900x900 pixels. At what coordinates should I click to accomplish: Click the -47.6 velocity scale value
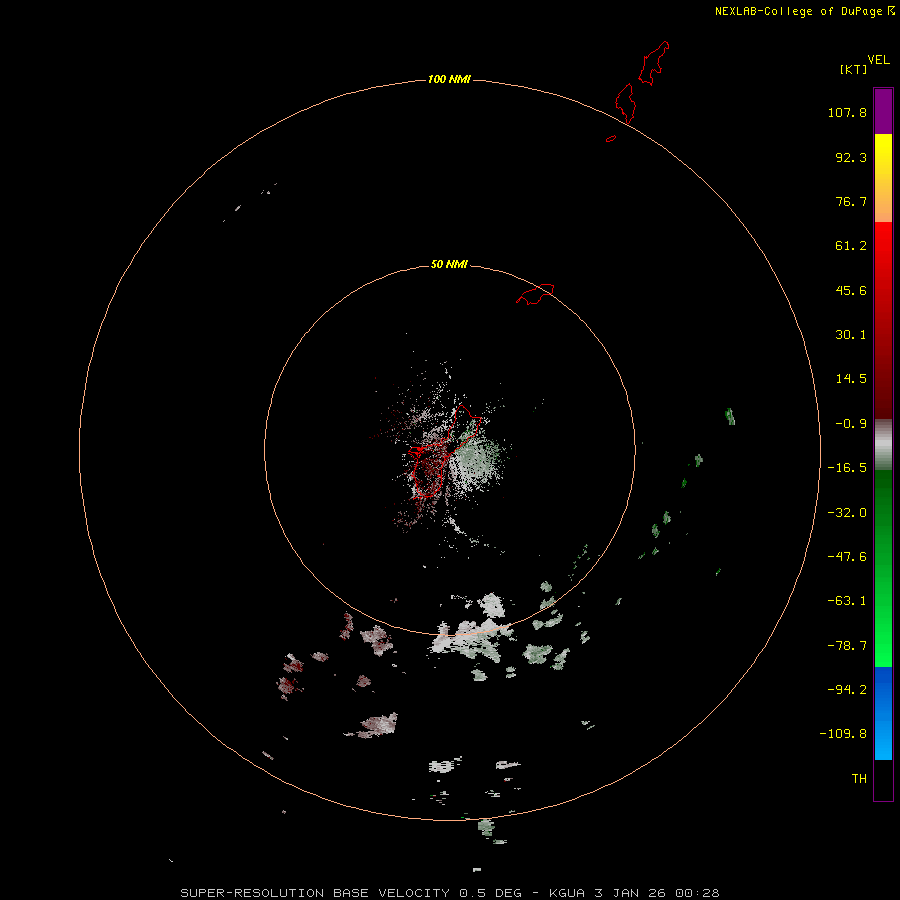click(x=847, y=557)
